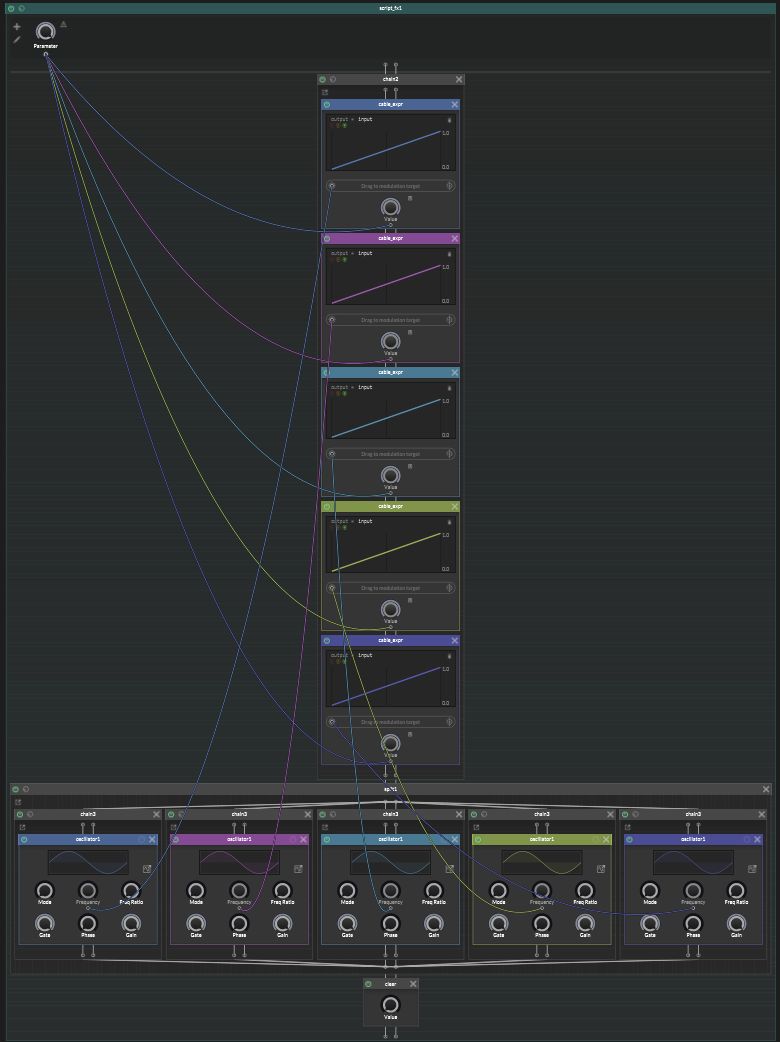Collapse the split container node
This screenshot has height=1042, width=780.
[x=26, y=789]
